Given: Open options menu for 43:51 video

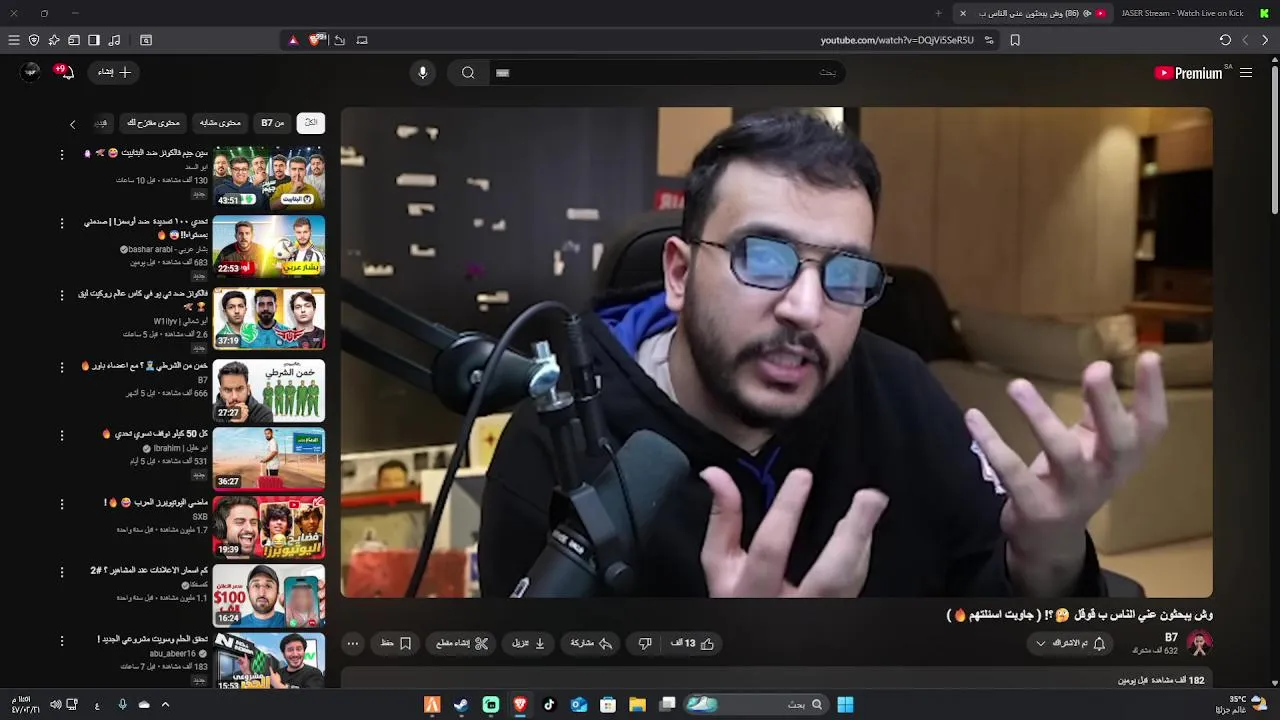Looking at the screenshot, I should coord(62,155).
